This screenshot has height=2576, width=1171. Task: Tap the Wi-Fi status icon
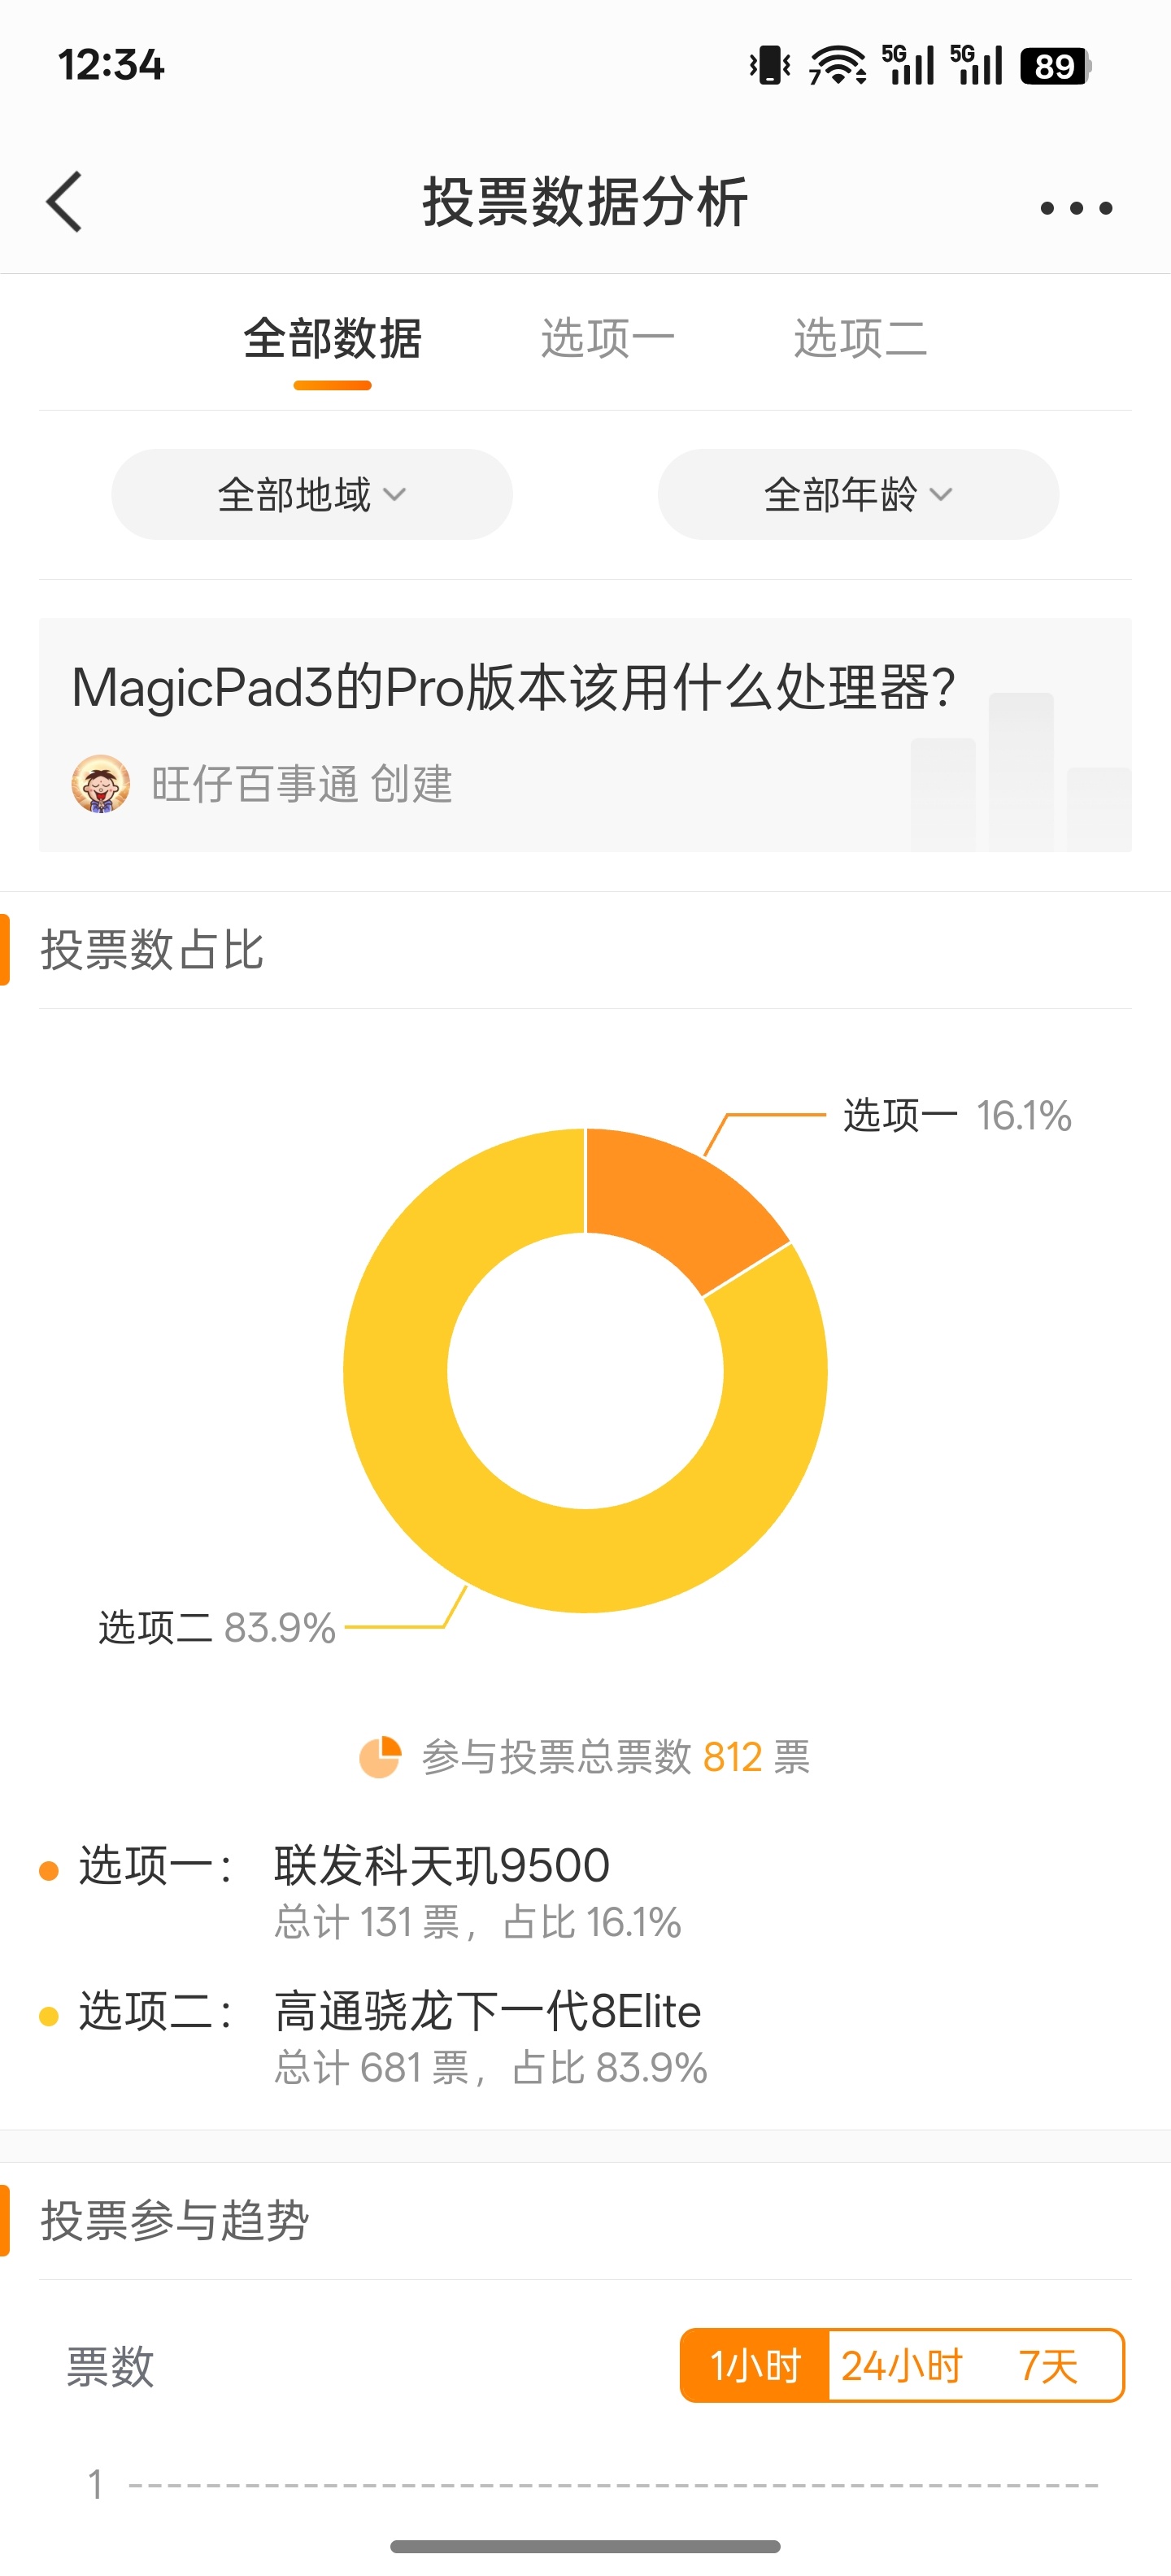(838, 66)
